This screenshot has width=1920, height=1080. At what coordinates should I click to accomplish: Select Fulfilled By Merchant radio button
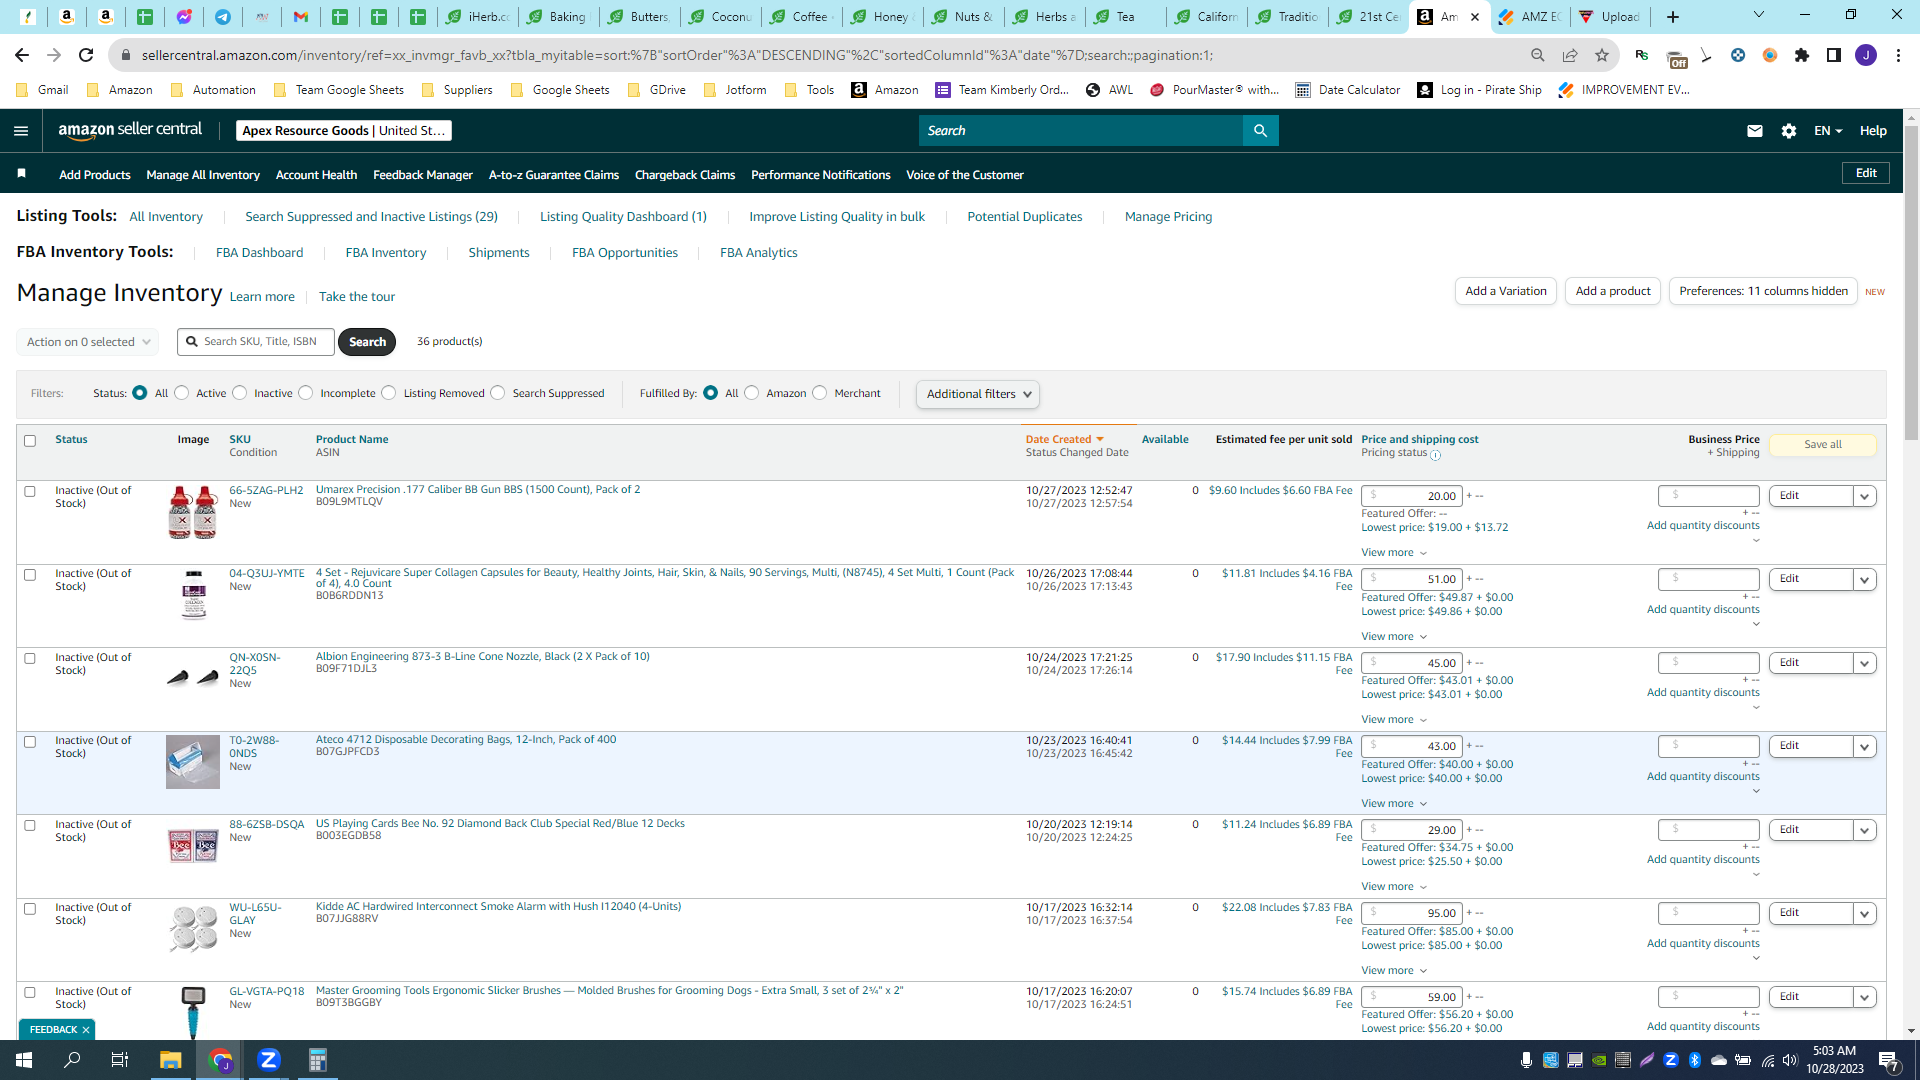pos(820,393)
